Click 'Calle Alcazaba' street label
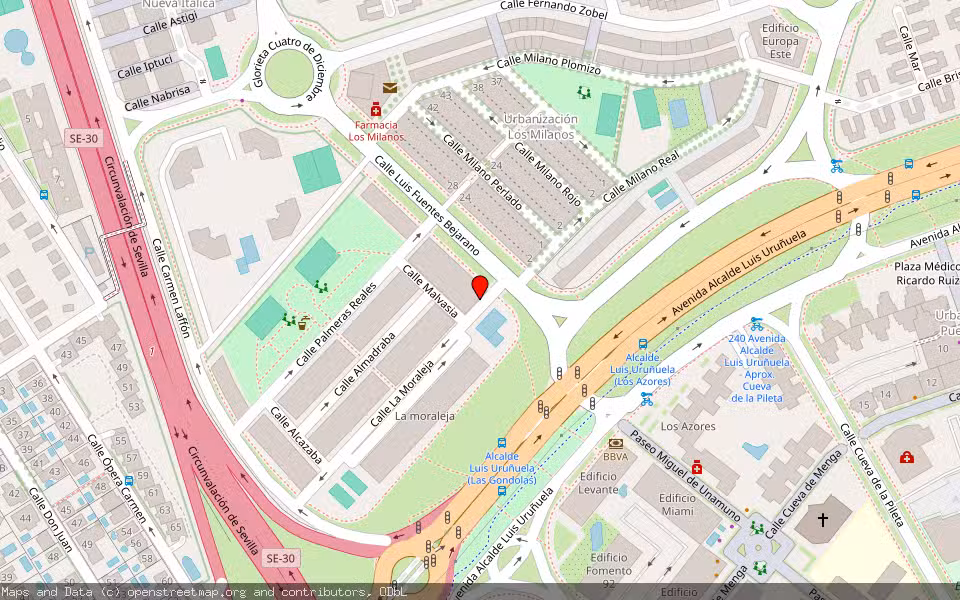The height and width of the screenshot is (600, 960). (296, 434)
